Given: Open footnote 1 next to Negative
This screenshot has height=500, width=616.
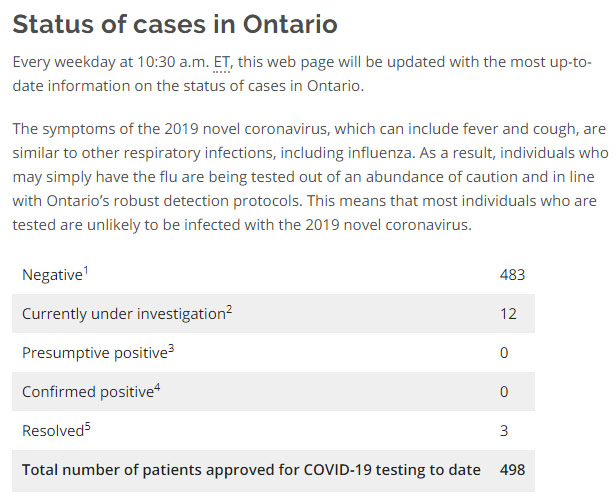Looking at the screenshot, I should [x=89, y=269].
